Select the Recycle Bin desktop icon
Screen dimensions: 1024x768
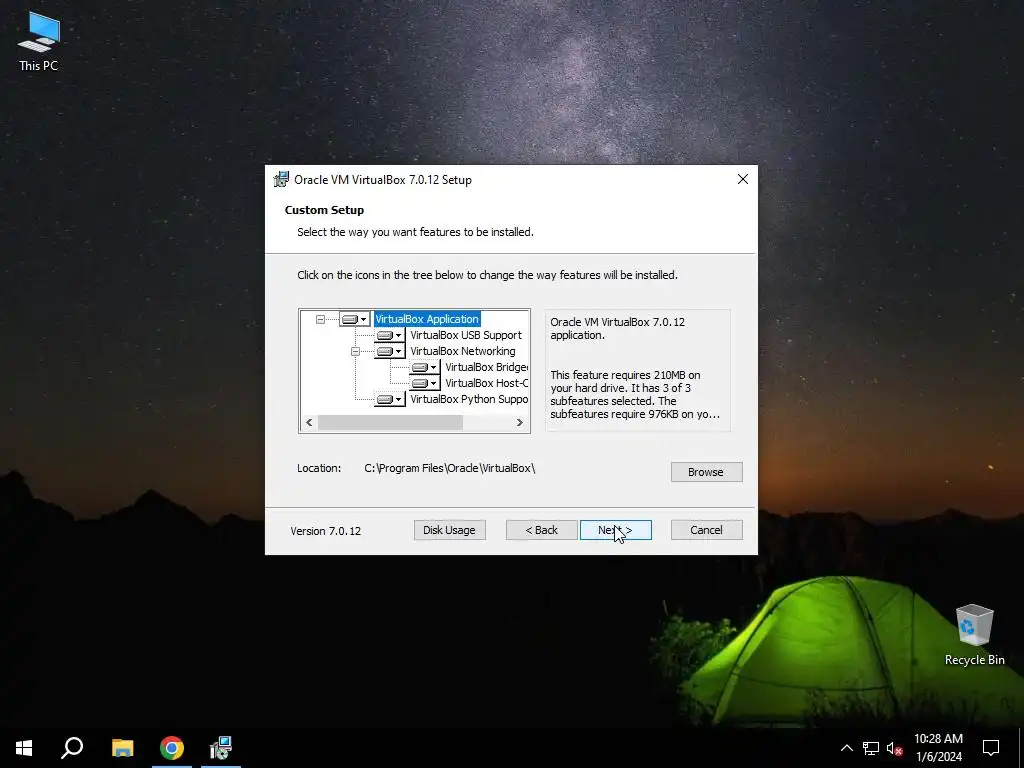pos(974,635)
